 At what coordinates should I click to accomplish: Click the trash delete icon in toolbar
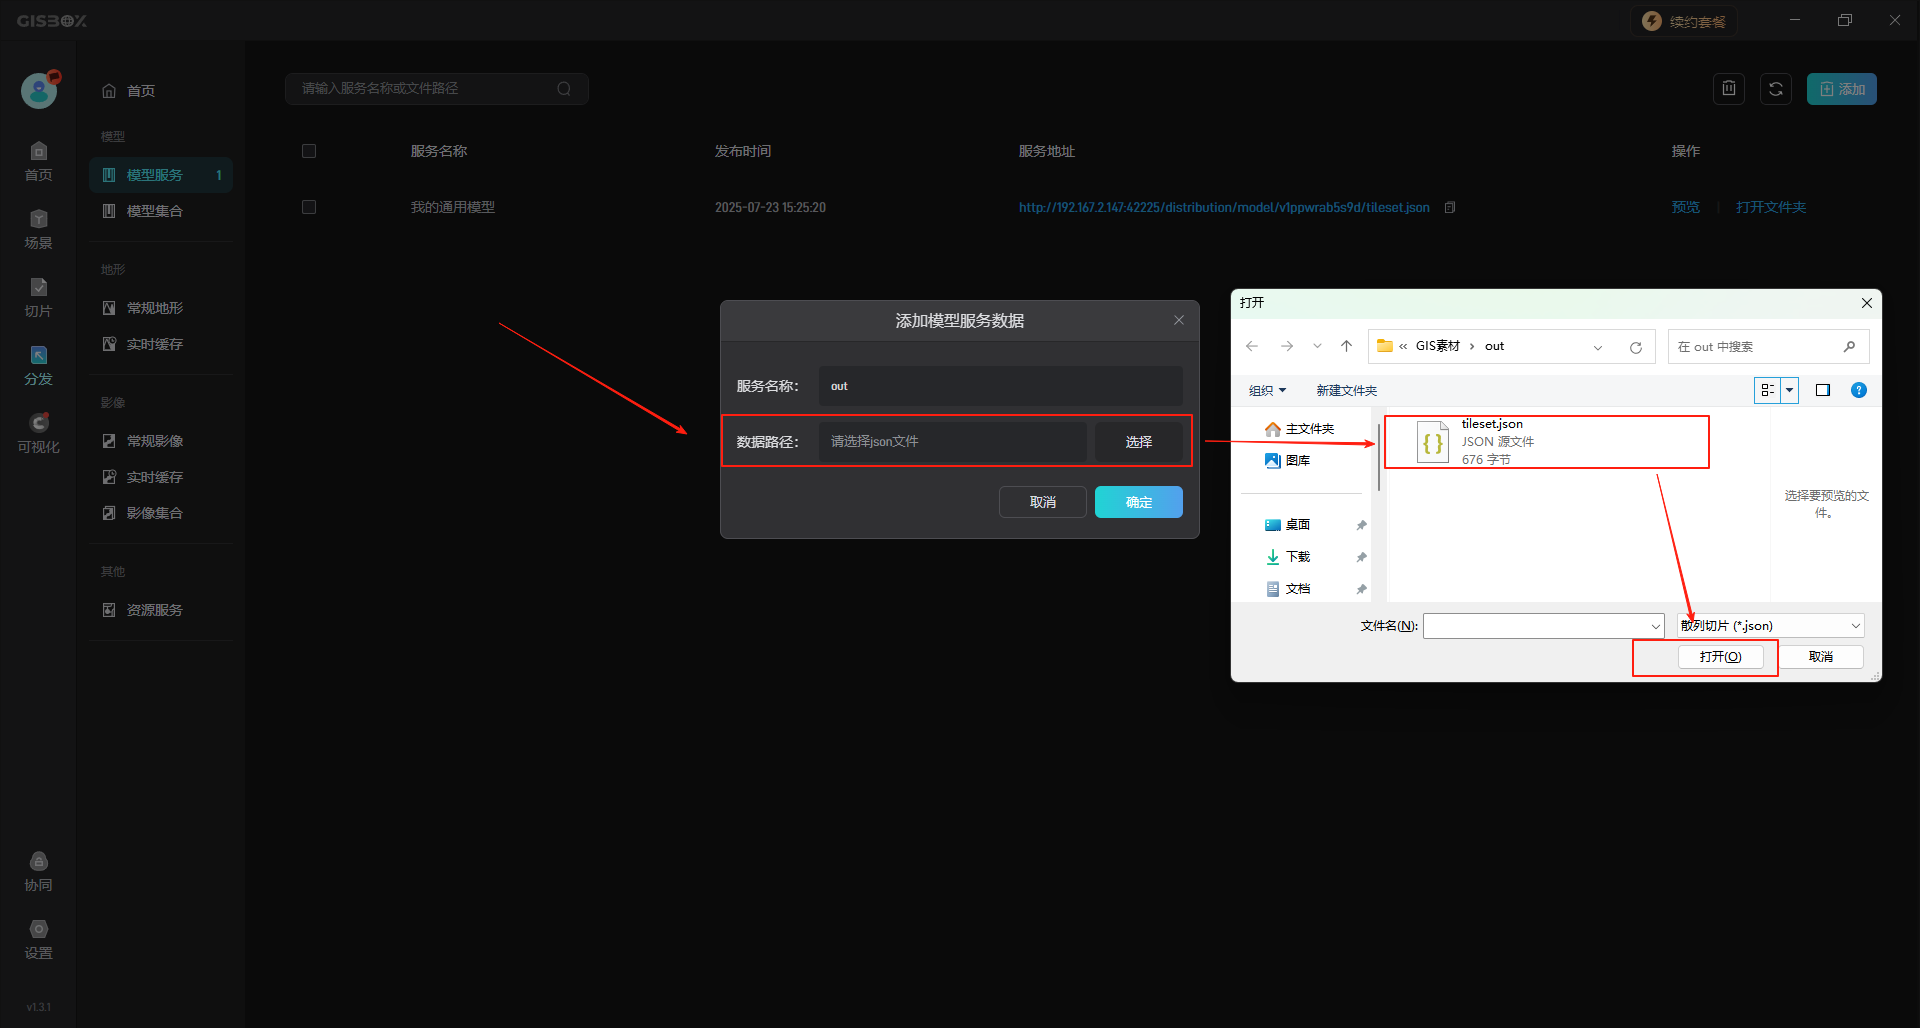point(1729,89)
